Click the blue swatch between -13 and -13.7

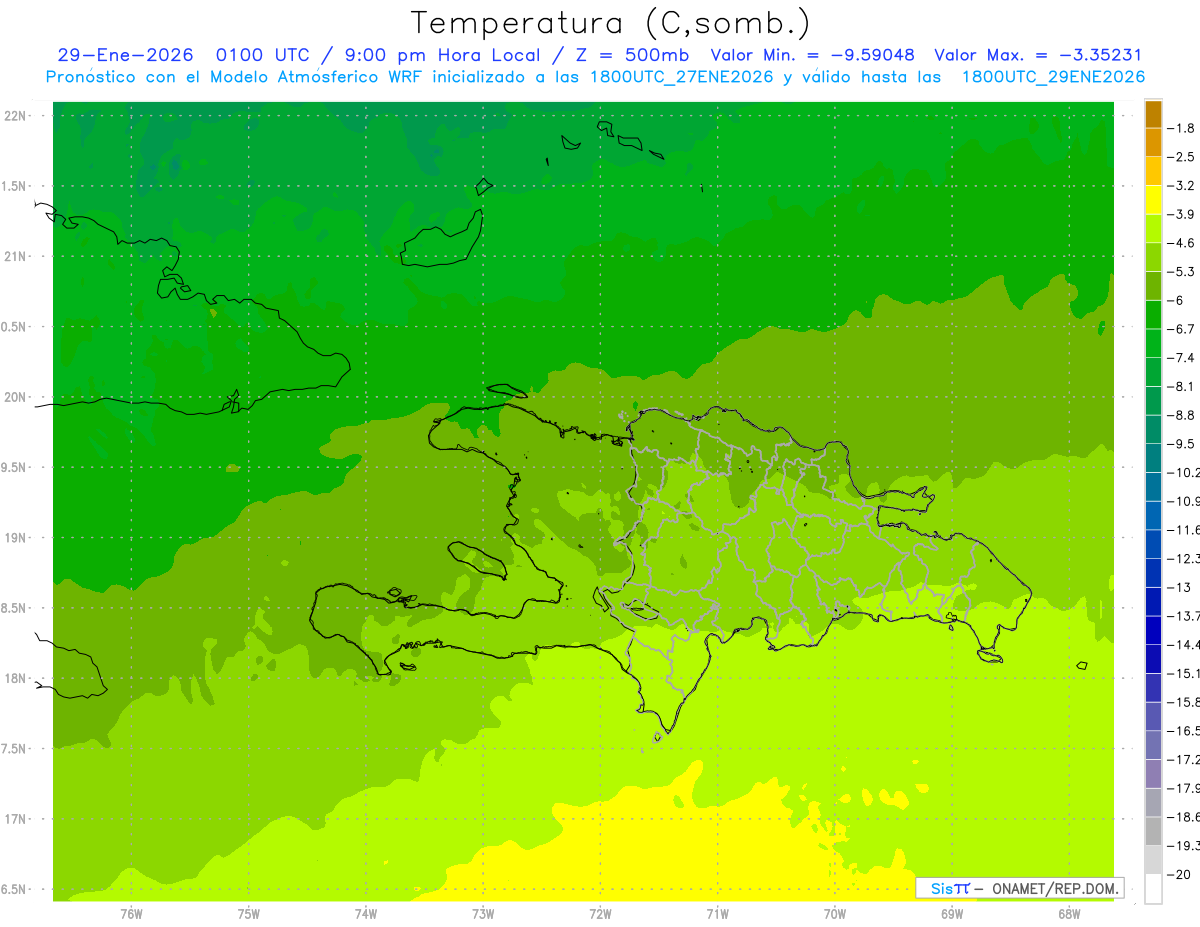pos(1153,601)
